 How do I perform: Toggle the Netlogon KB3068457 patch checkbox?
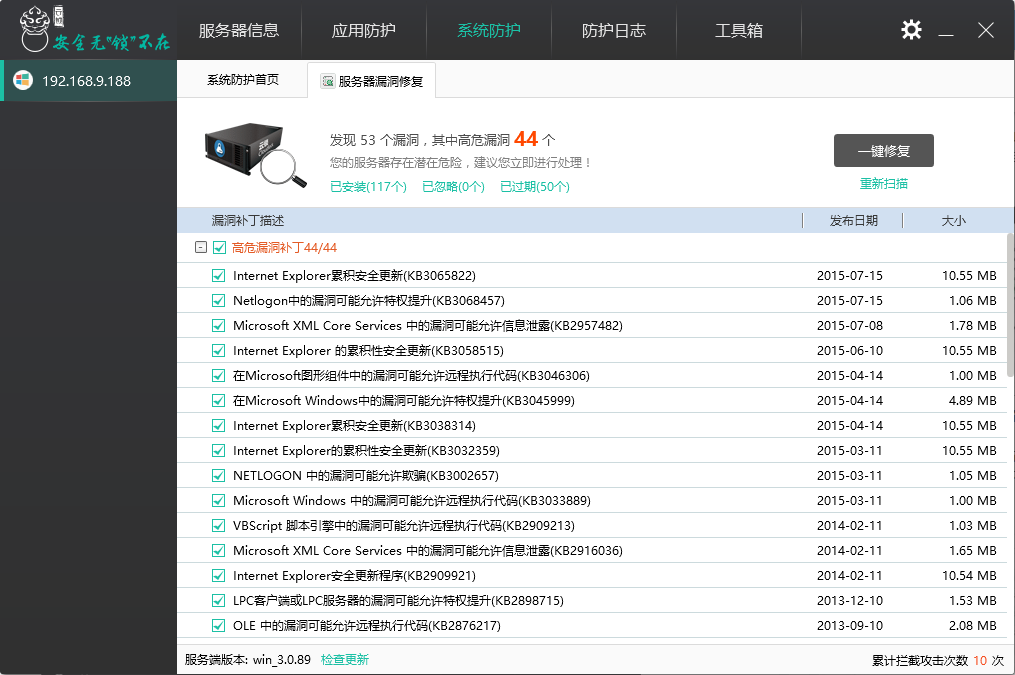(x=219, y=301)
